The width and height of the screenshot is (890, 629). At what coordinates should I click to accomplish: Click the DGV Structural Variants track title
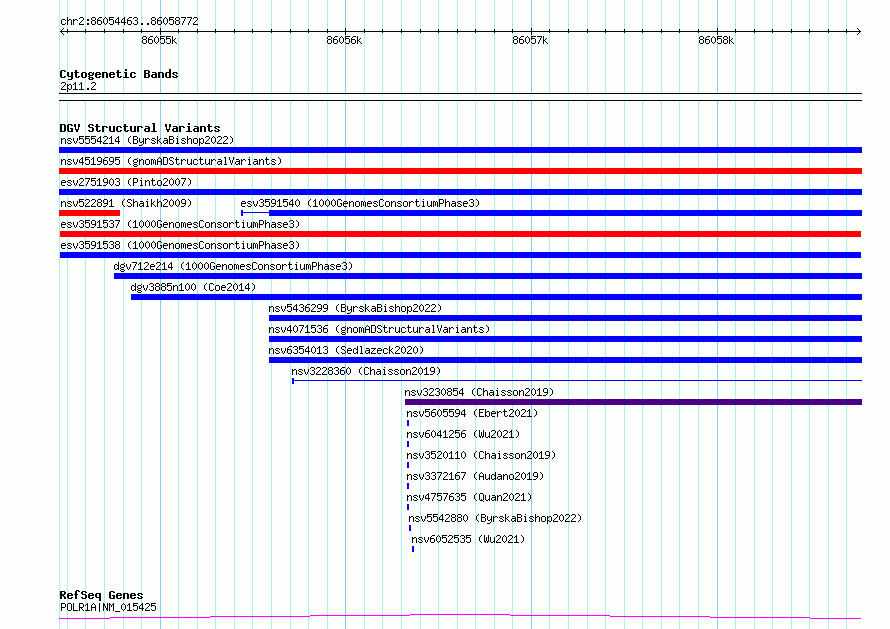click(140, 128)
